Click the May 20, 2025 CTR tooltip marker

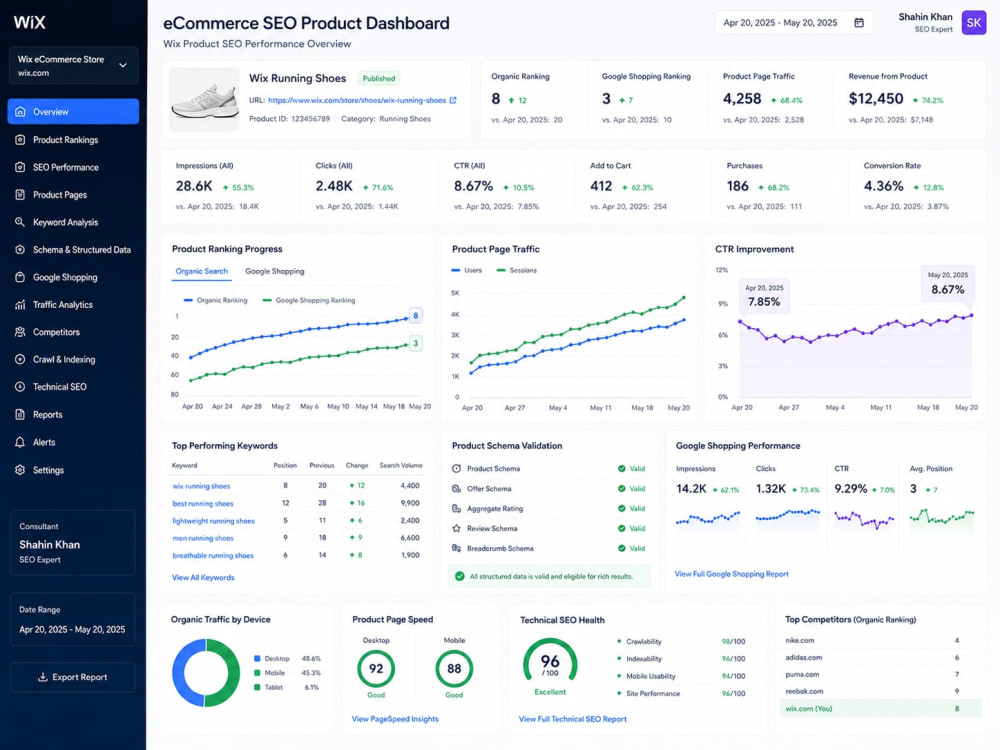click(x=948, y=284)
